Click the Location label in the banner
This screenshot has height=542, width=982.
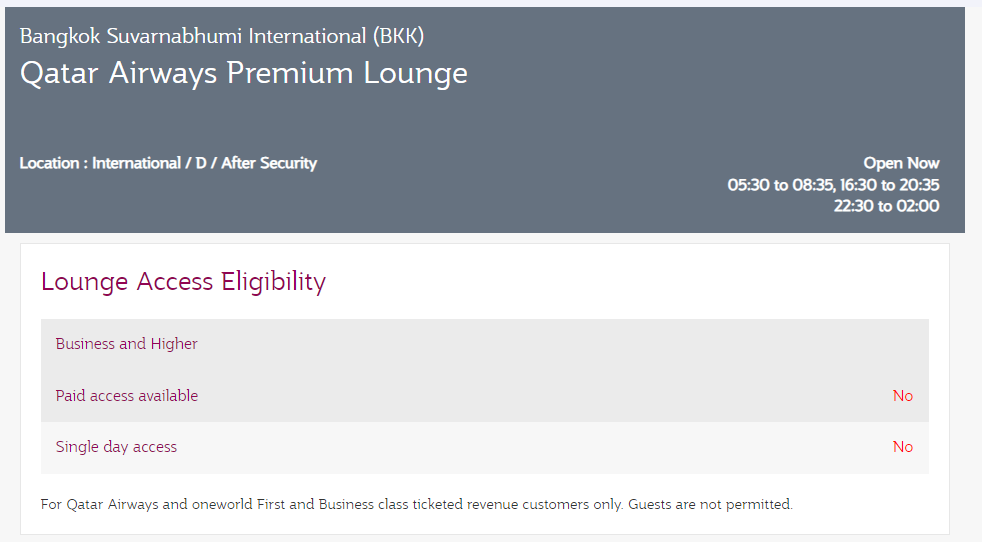(50, 163)
